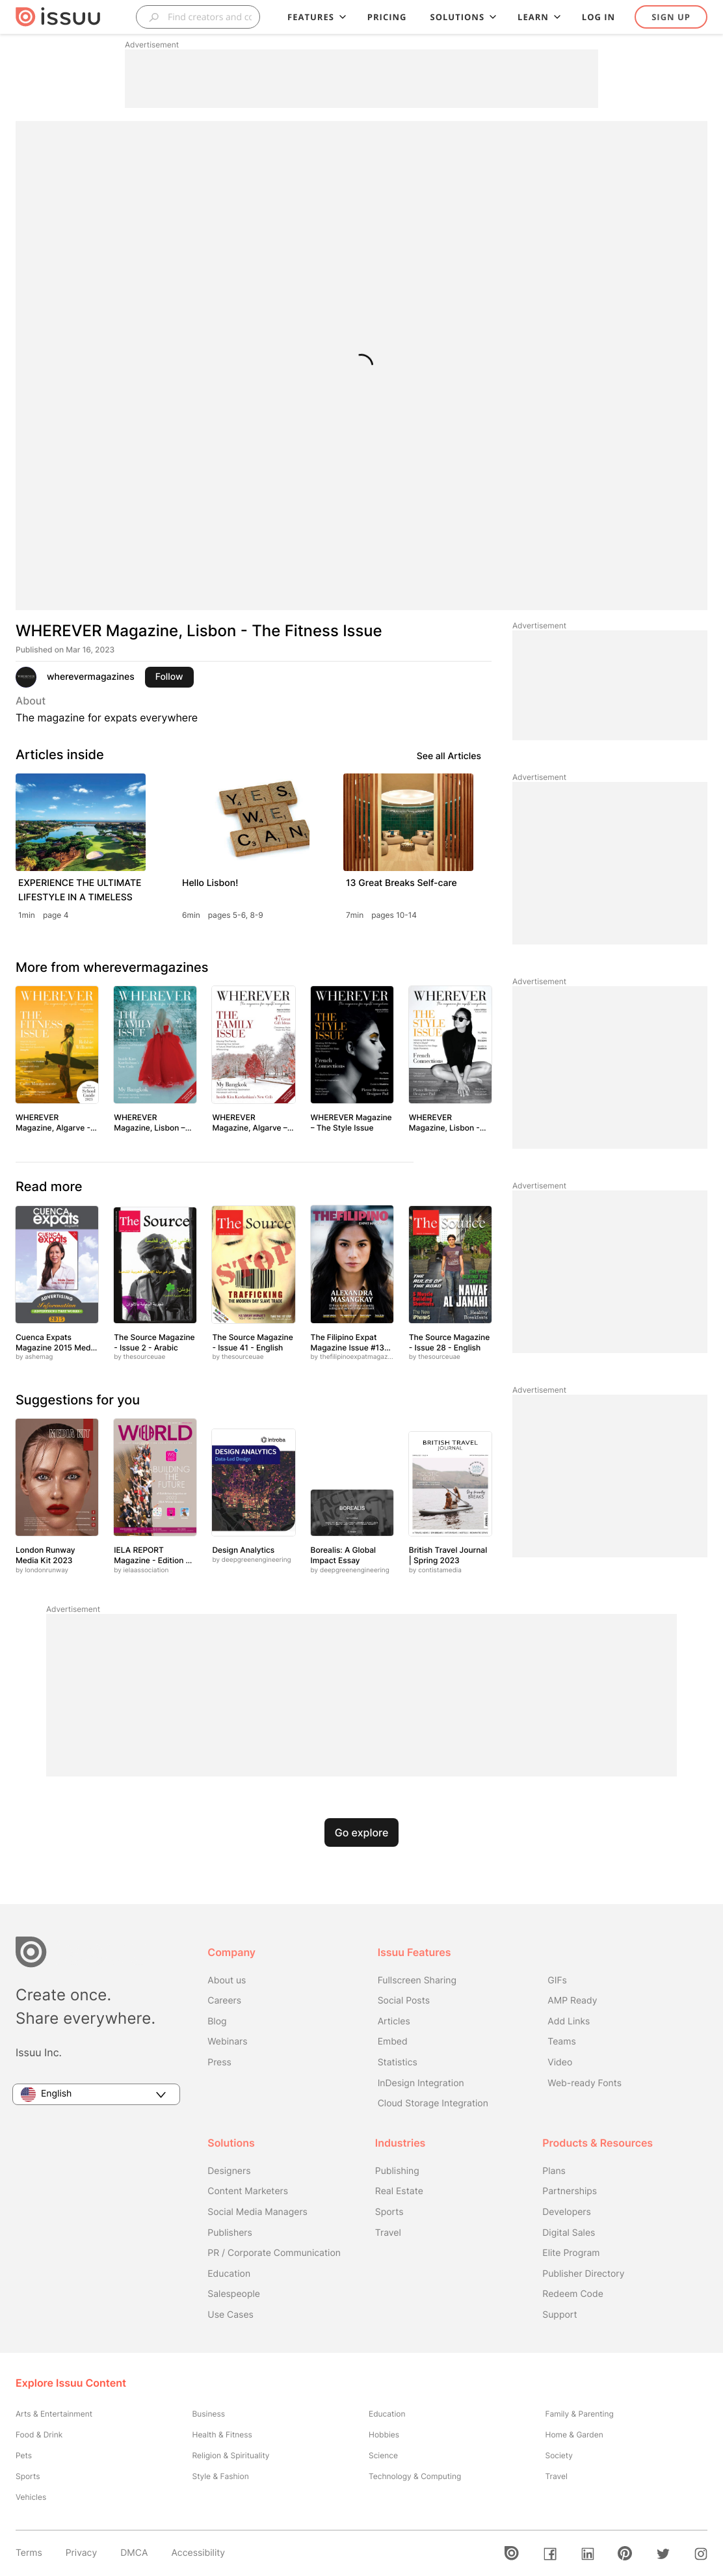Open the golf resort article thumbnail
Screen dimensions: 723x2576
(80, 821)
